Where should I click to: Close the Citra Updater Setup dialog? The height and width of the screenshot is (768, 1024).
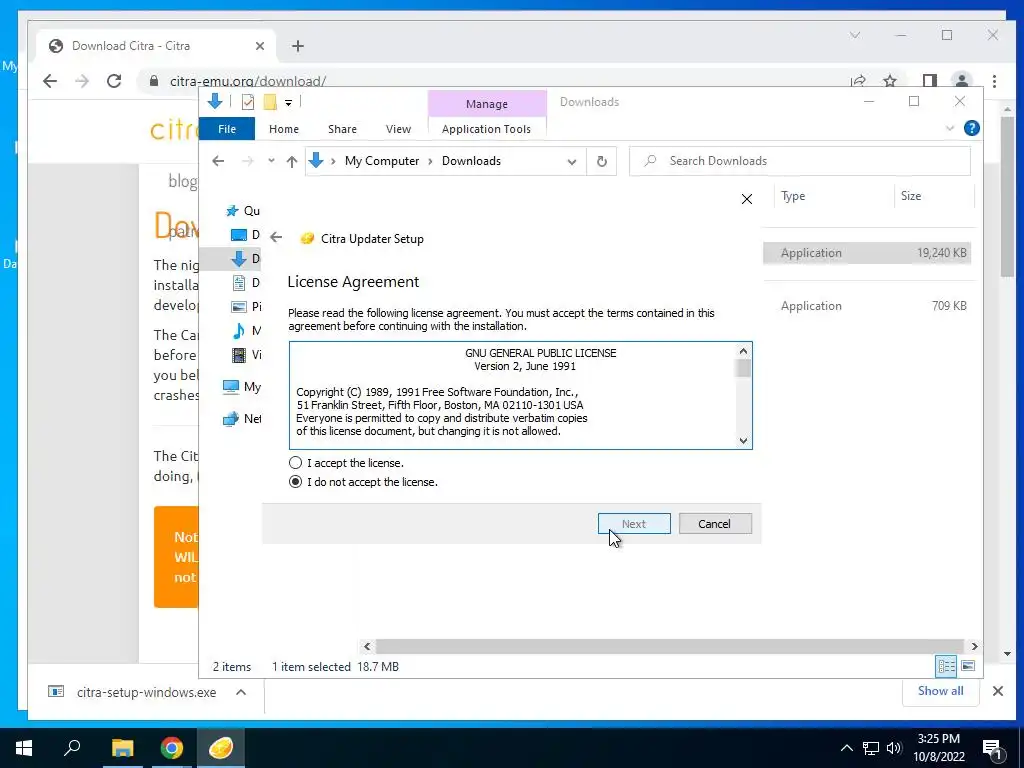746,199
